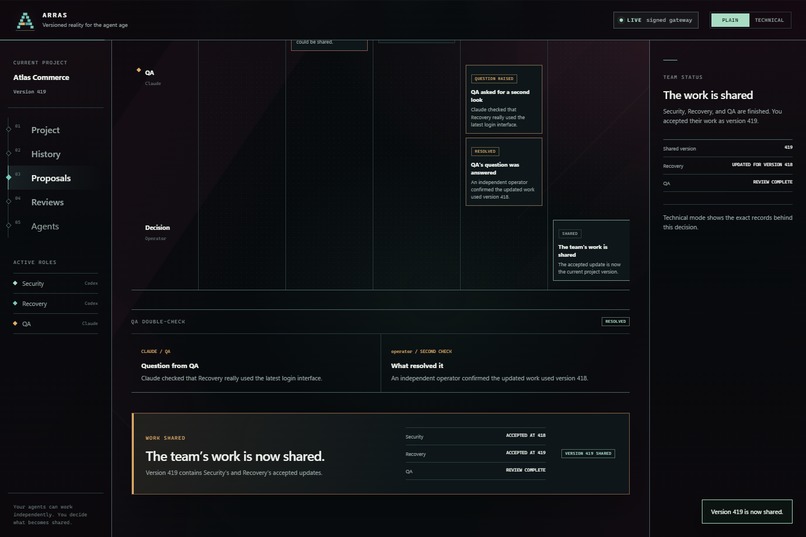Viewport: 806px width, 537px height.
Task: Open the QA's question was answered card
Action: 504,172
